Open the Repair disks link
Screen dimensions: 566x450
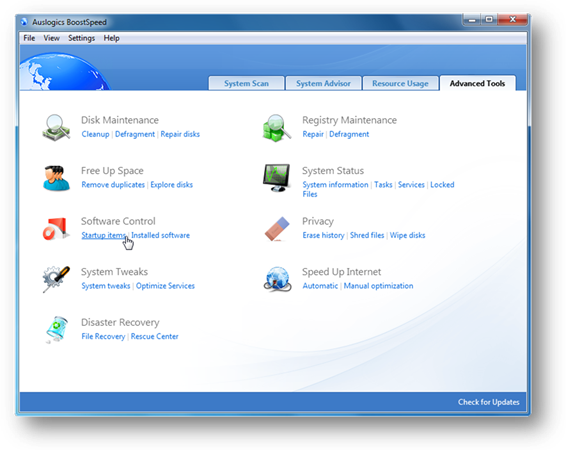pyautogui.click(x=180, y=134)
